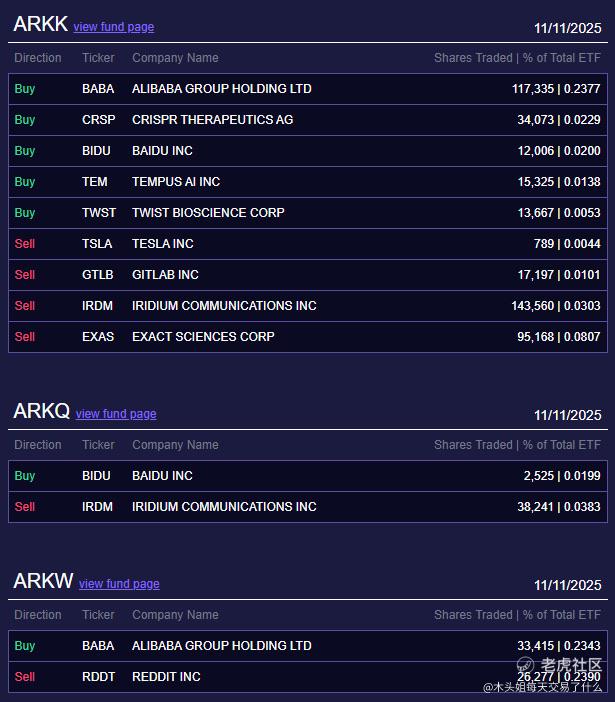Select the TEMPUS AI INC company name
Screen dimensions: 615x702
pyautogui.click(x=176, y=182)
